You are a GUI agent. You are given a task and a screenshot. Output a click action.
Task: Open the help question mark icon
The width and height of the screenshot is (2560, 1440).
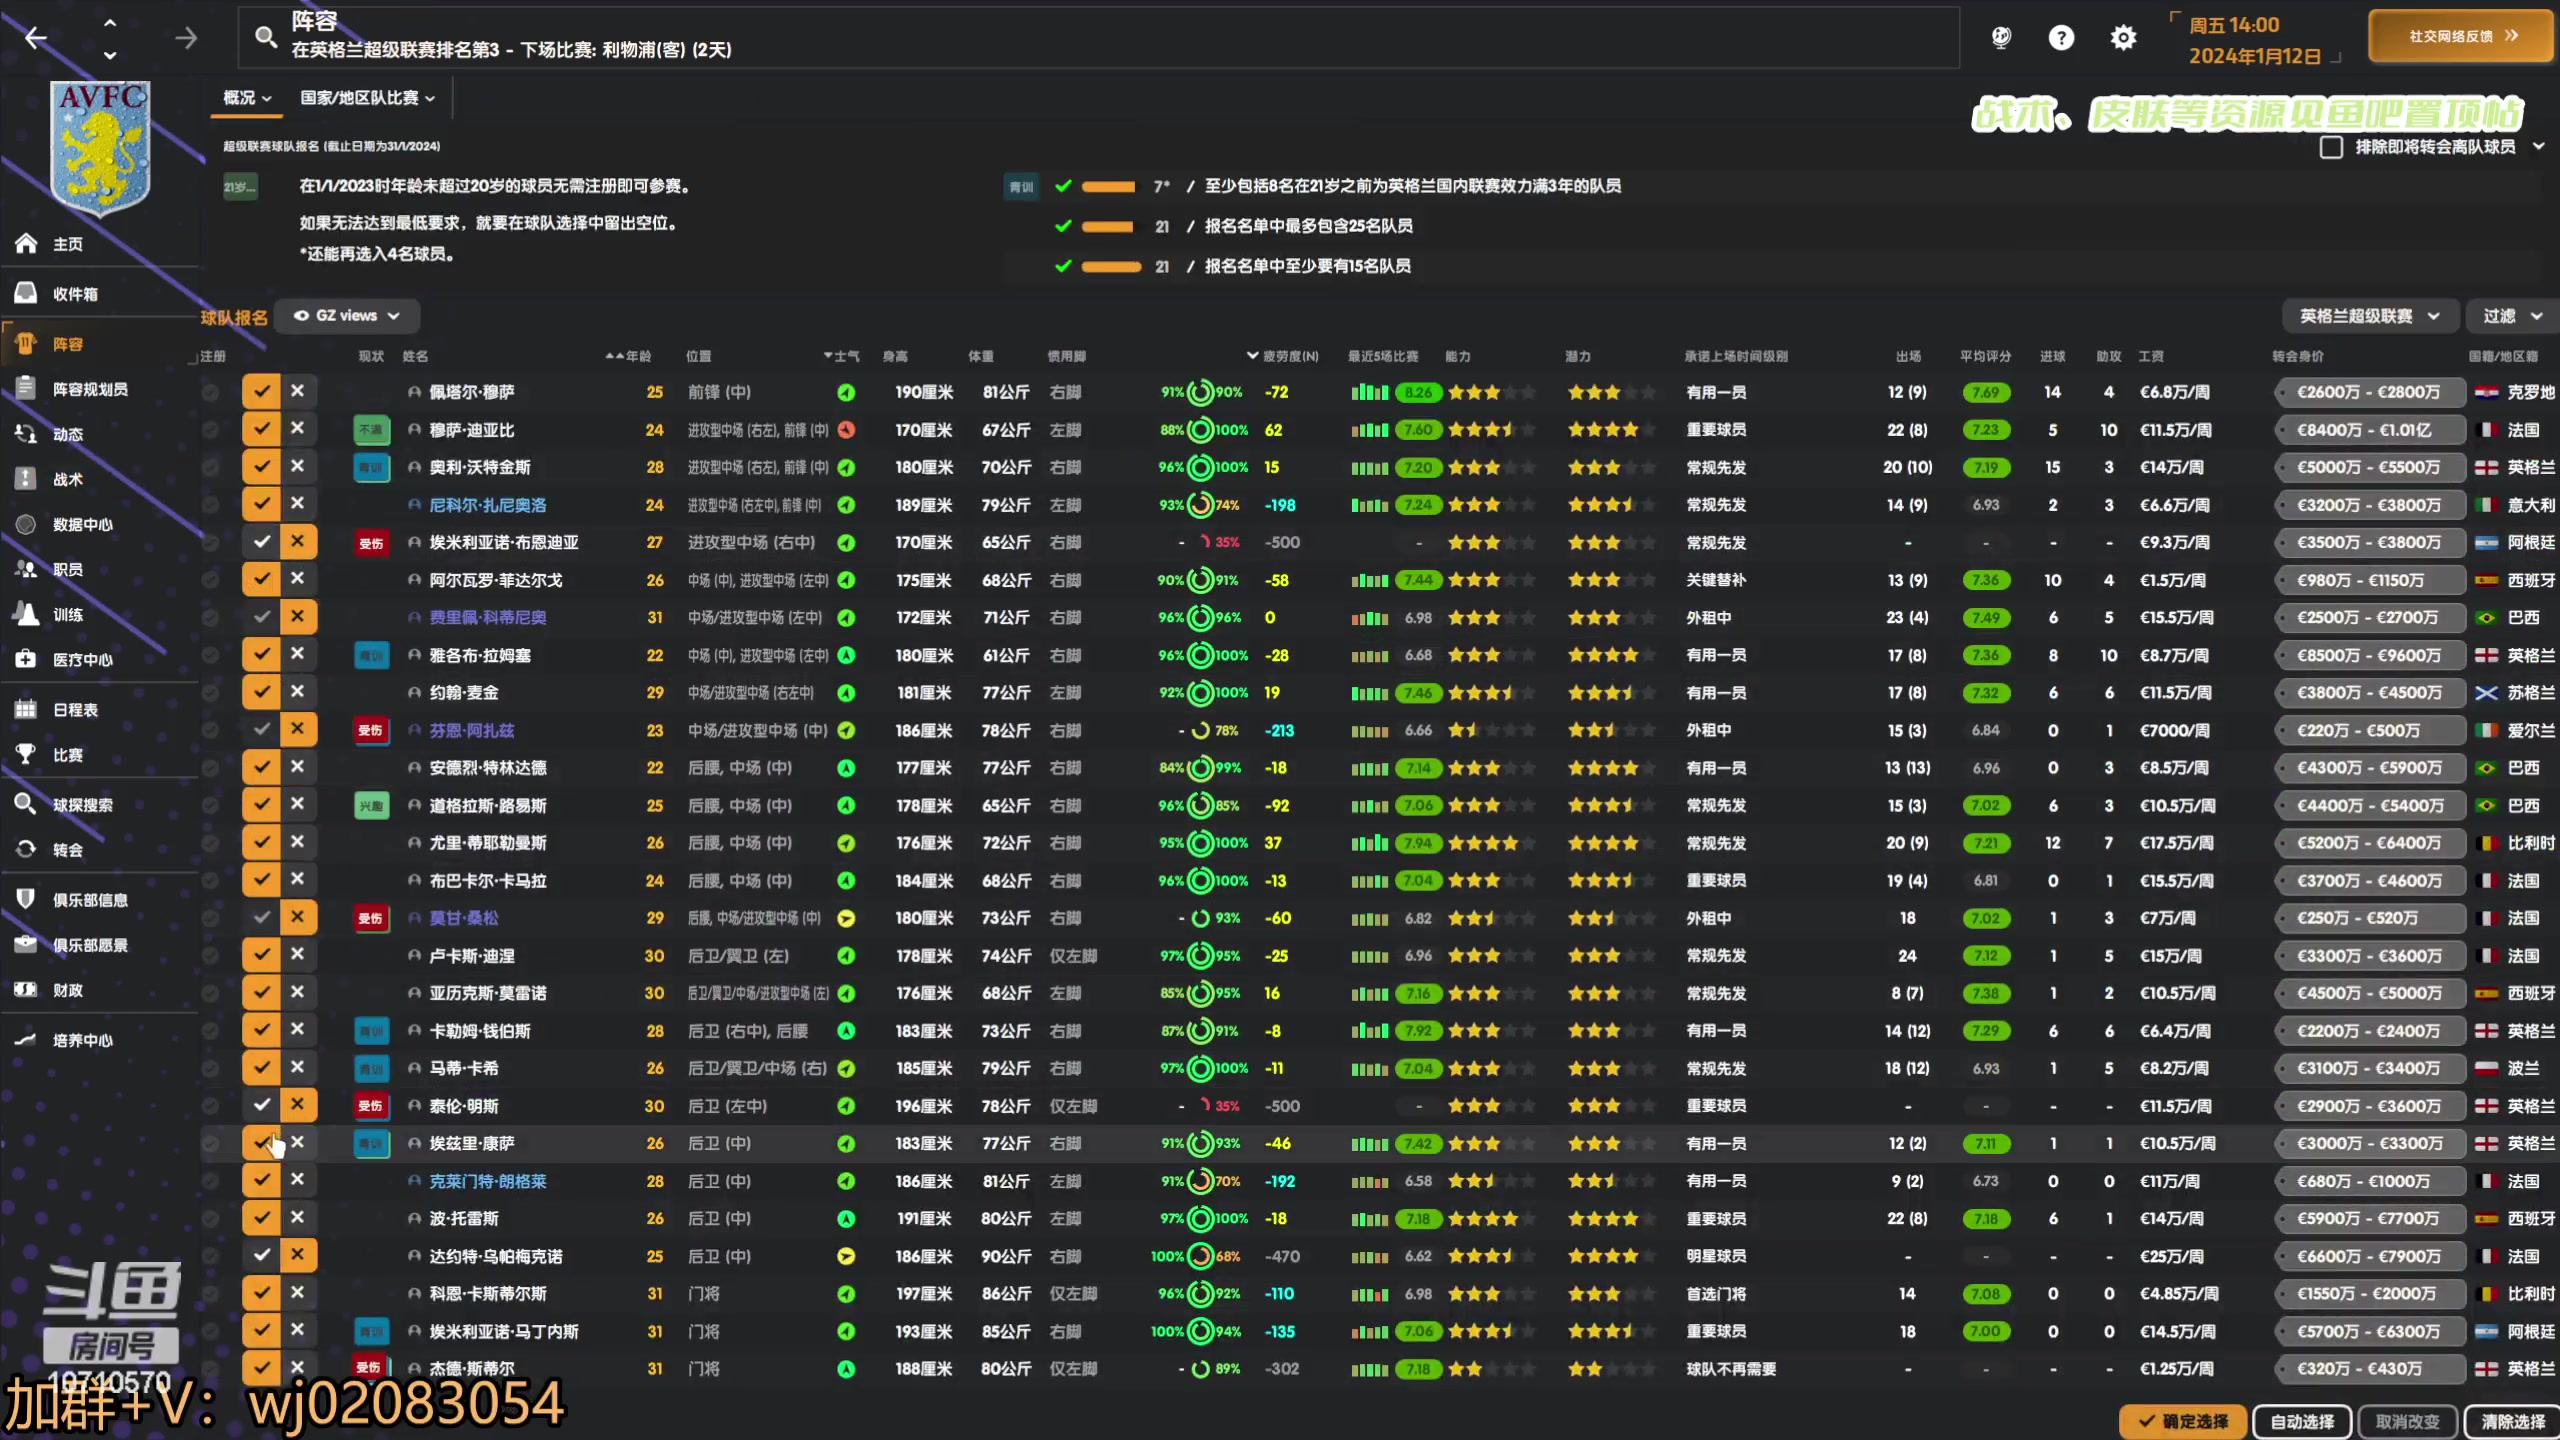tap(2061, 38)
